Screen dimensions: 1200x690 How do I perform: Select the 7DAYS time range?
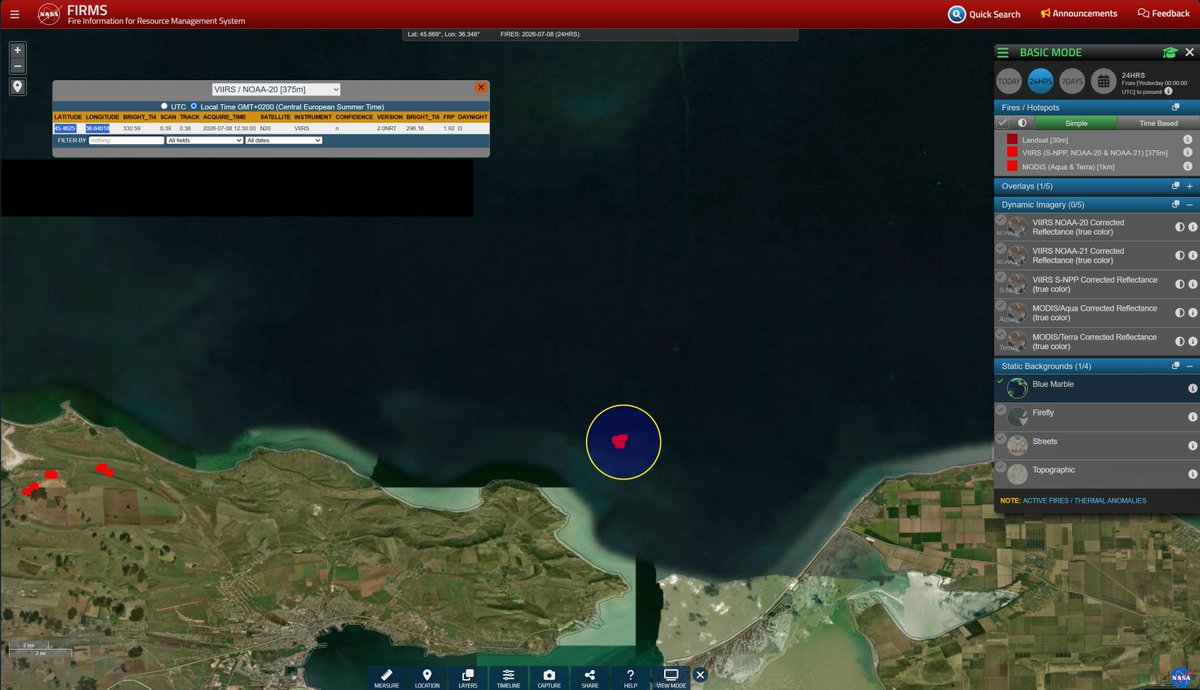click(x=1072, y=81)
